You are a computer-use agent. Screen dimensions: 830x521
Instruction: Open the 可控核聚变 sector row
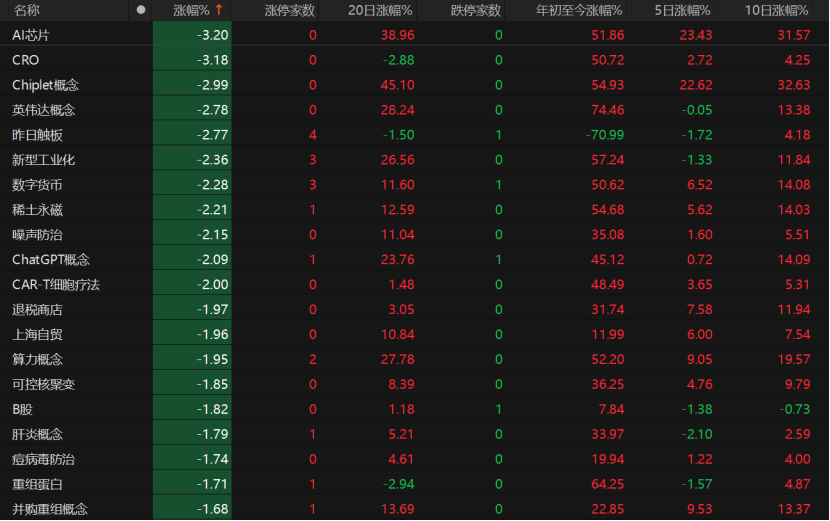(x=43, y=384)
